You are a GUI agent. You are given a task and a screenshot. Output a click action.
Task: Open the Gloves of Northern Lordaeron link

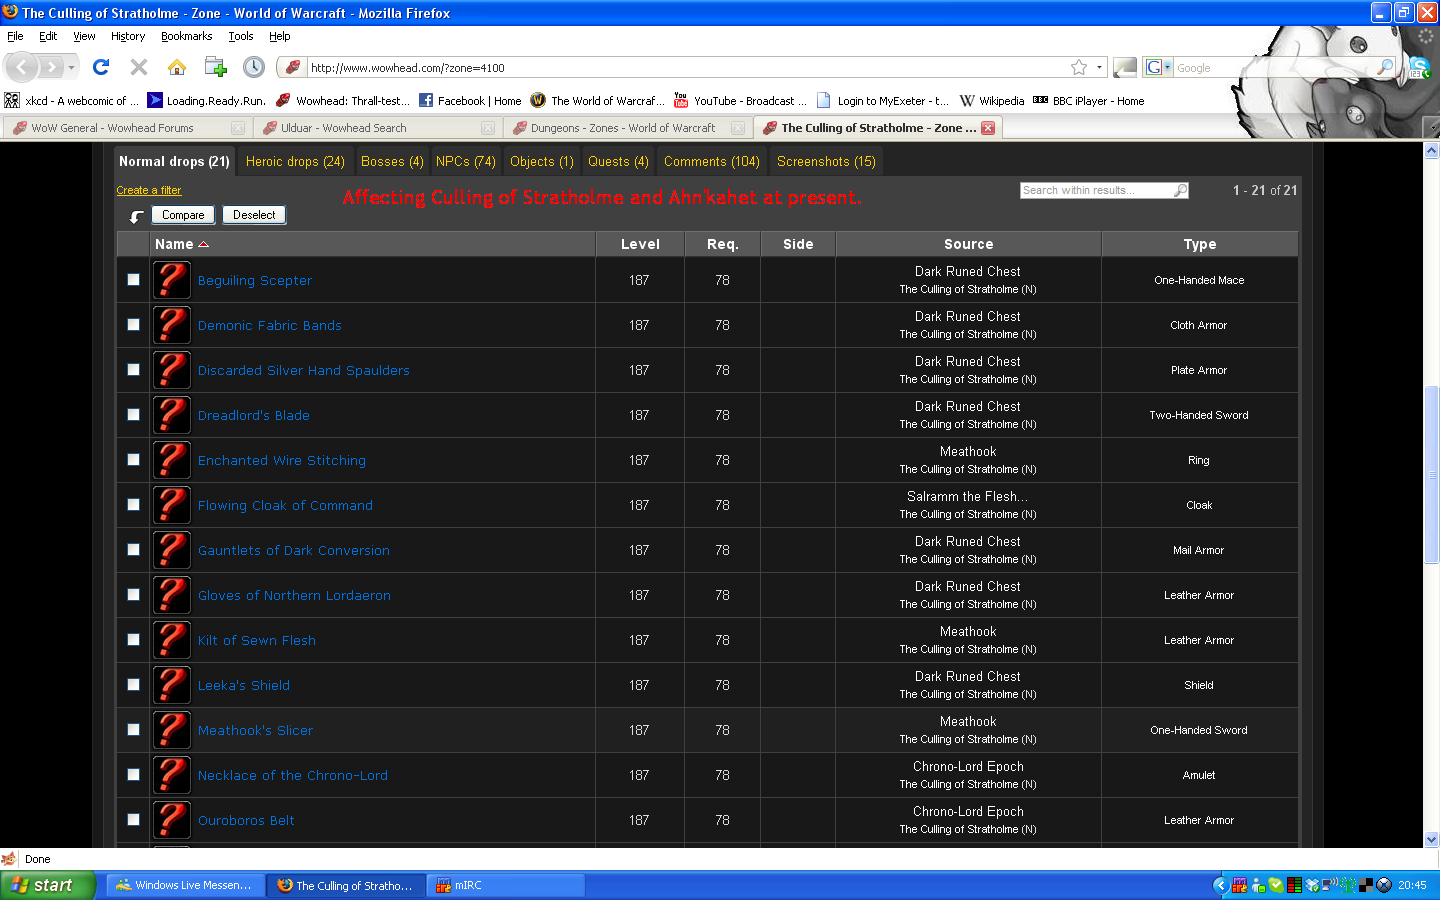(294, 595)
